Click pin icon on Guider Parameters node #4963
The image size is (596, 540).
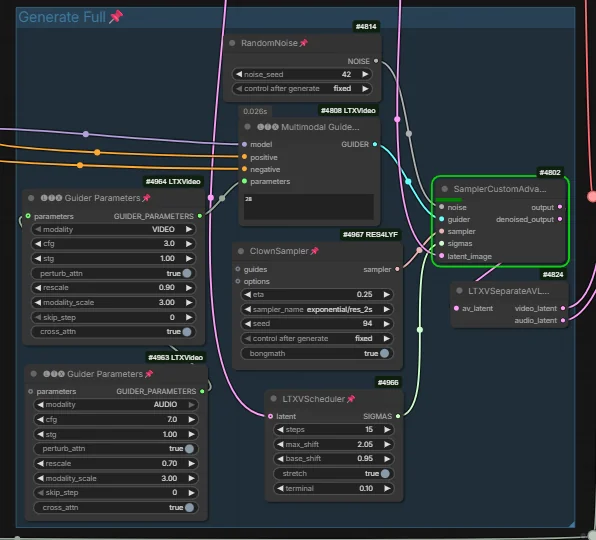[149, 374]
